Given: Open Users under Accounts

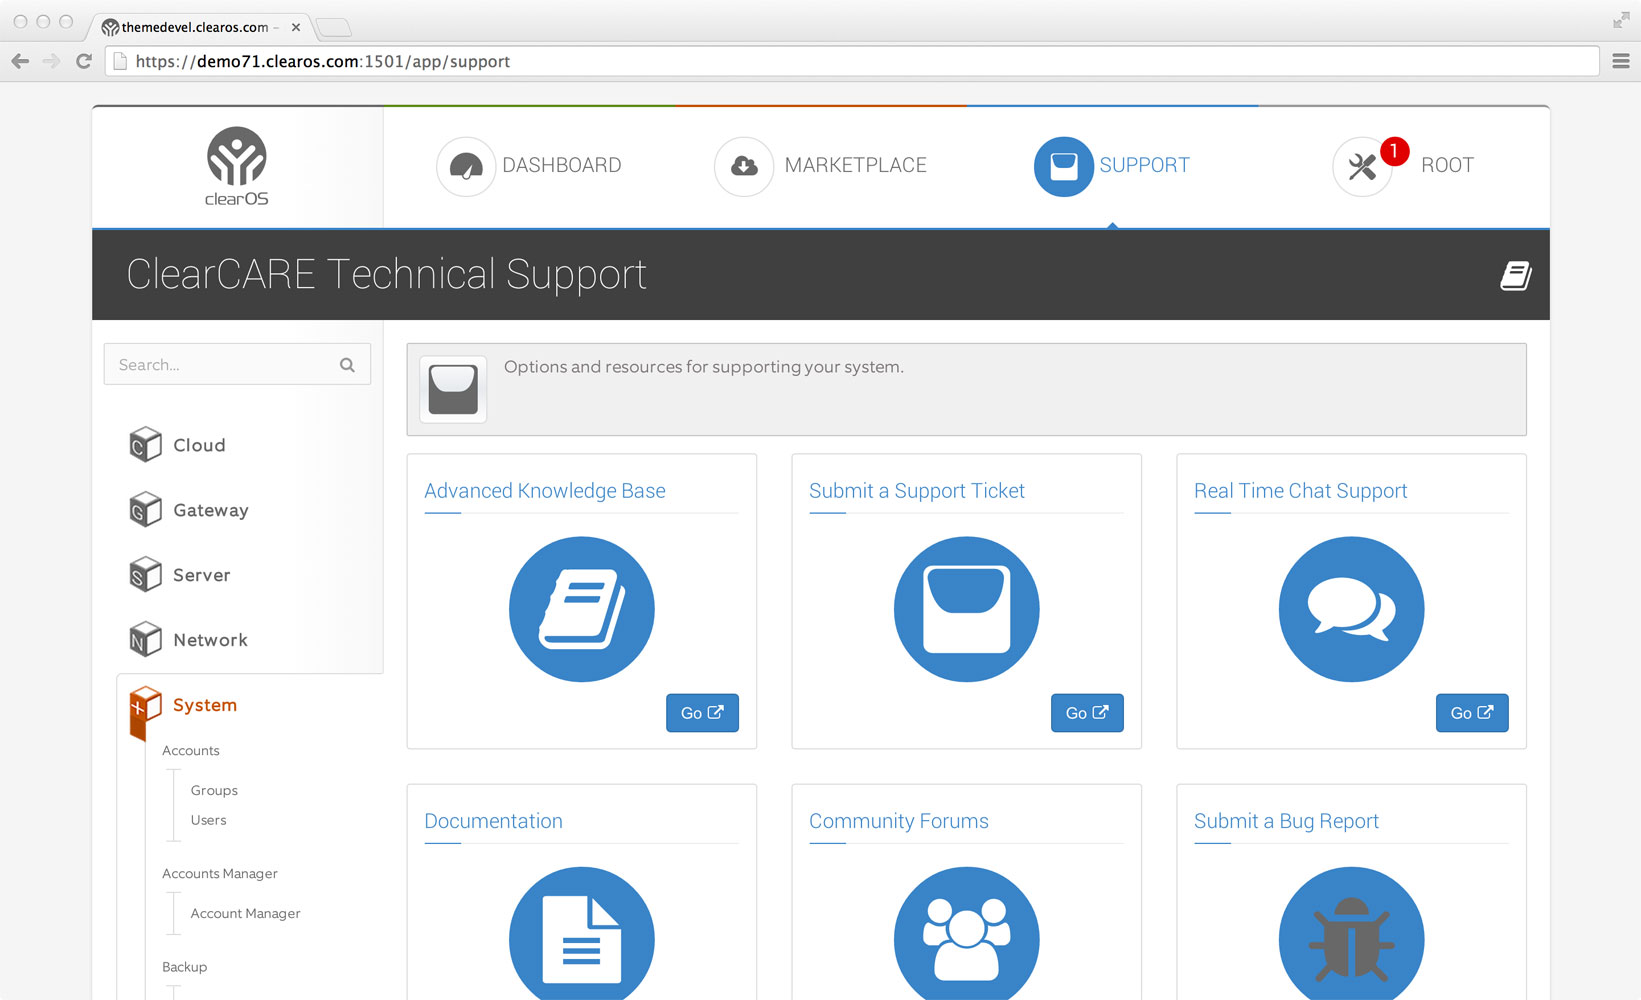Looking at the screenshot, I should 208,820.
